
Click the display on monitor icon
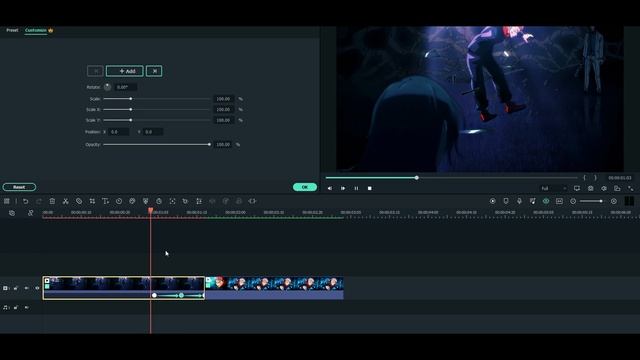pyautogui.click(x=577, y=188)
